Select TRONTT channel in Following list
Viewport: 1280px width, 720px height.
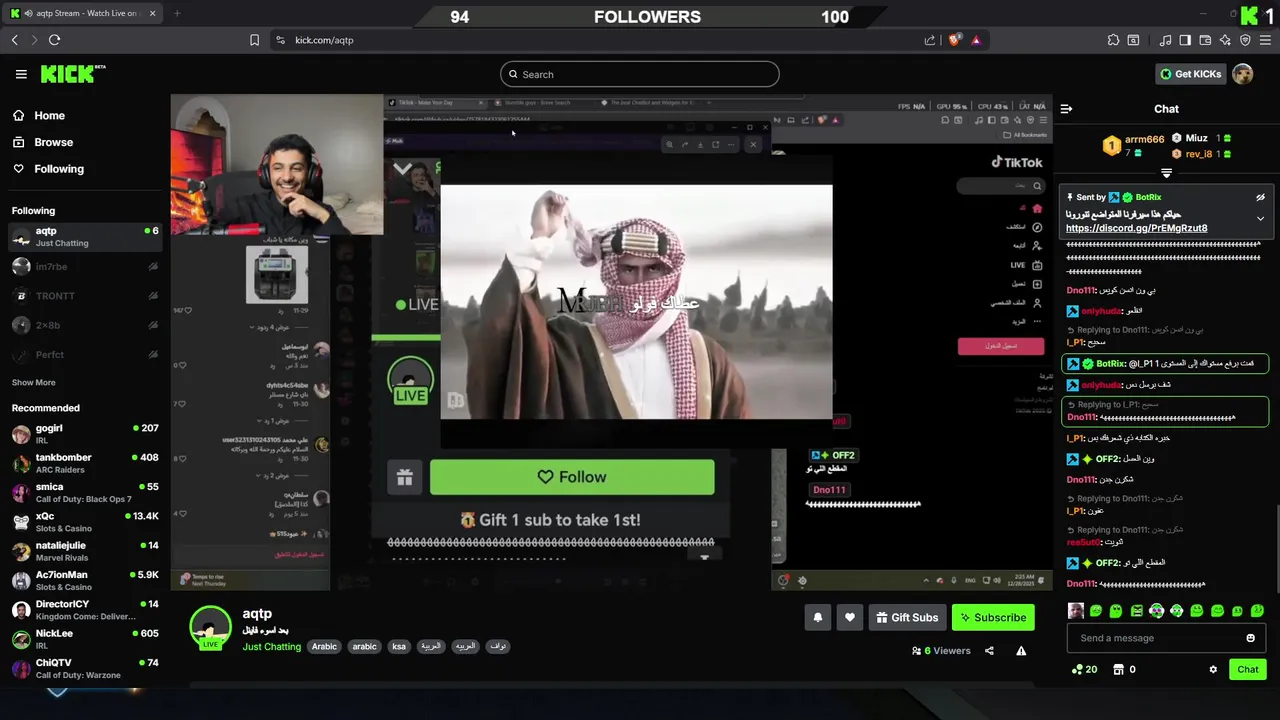85,296
